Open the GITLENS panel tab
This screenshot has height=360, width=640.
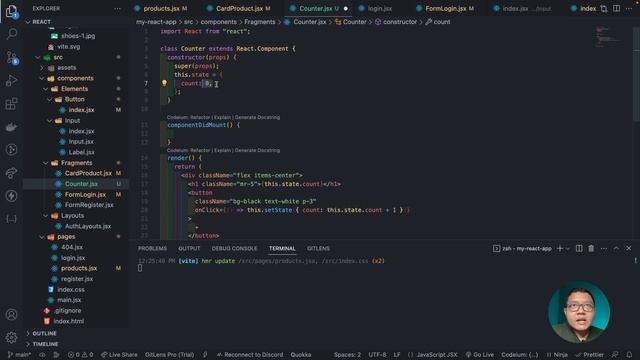pos(318,248)
